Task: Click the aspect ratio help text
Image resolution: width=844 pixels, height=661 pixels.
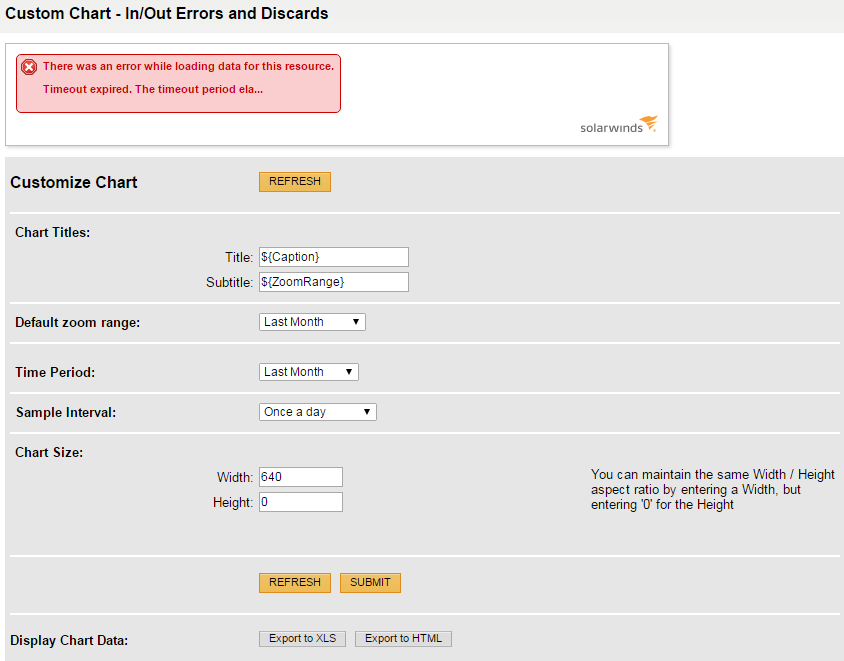Action: (x=713, y=489)
